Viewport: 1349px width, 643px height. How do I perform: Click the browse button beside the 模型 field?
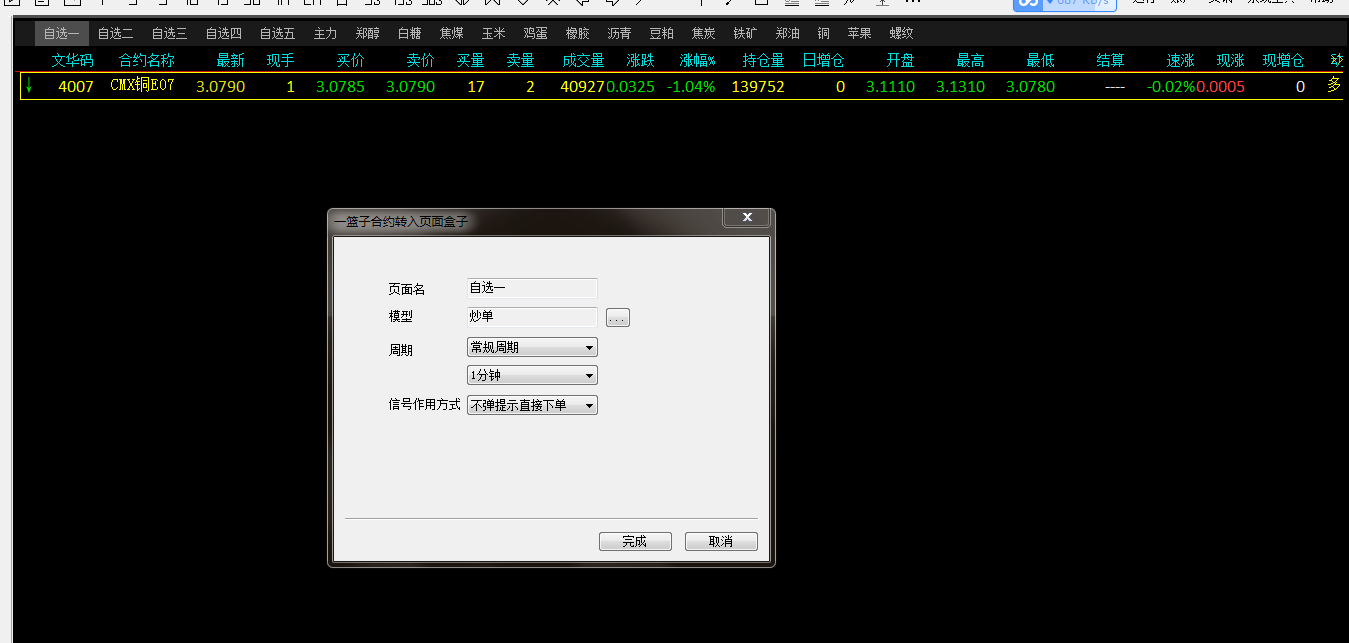click(x=617, y=318)
